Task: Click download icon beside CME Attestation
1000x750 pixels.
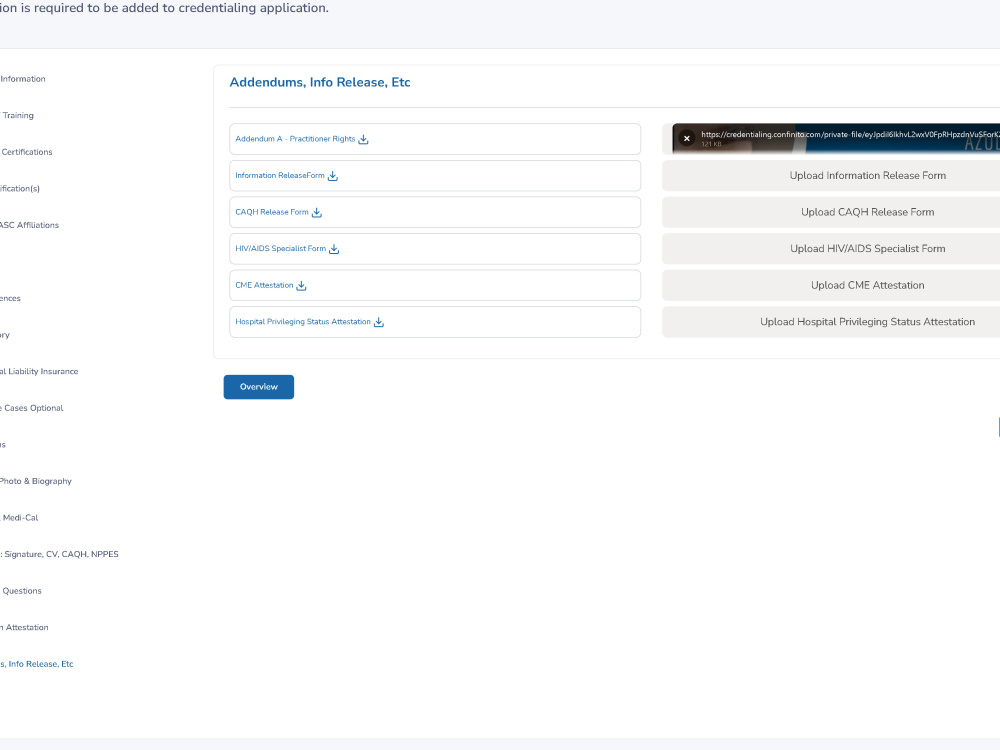Action: (301, 286)
